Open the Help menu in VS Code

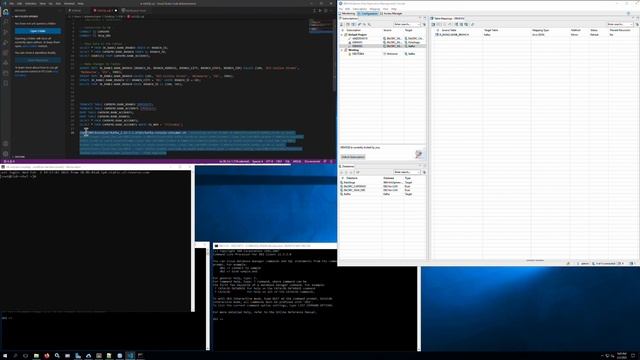point(80,4)
